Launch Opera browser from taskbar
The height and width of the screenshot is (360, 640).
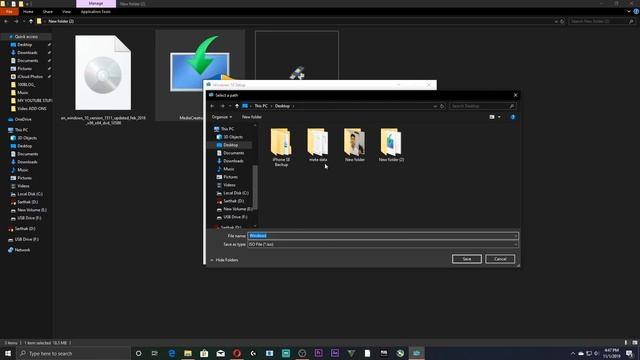click(237, 353)
